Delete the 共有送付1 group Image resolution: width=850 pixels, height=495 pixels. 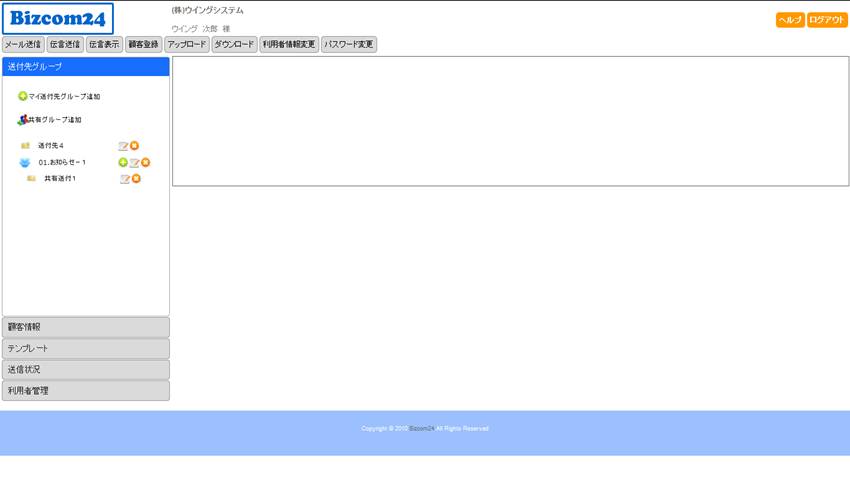tap(137, 179)
